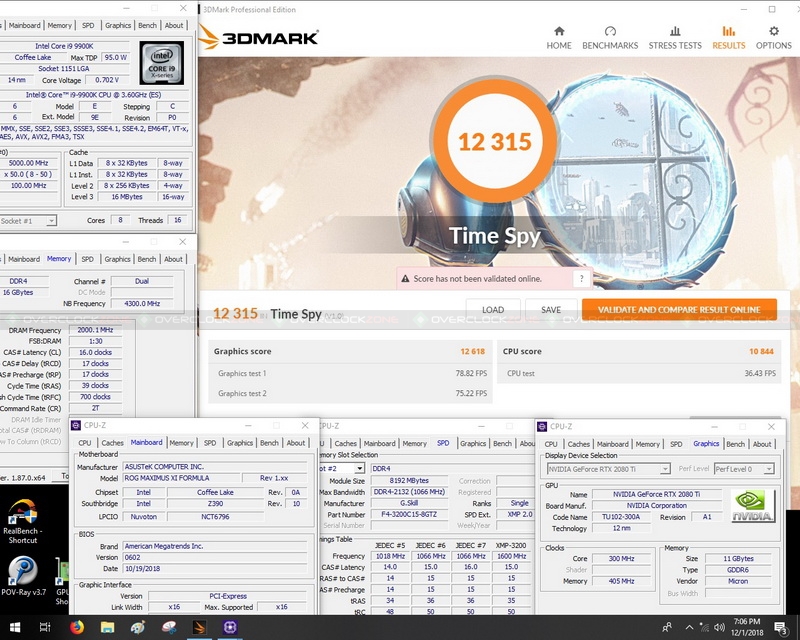800x640 pixels.
Task: Click the question mark beside the validation warning
Action: tap(581, 279)
